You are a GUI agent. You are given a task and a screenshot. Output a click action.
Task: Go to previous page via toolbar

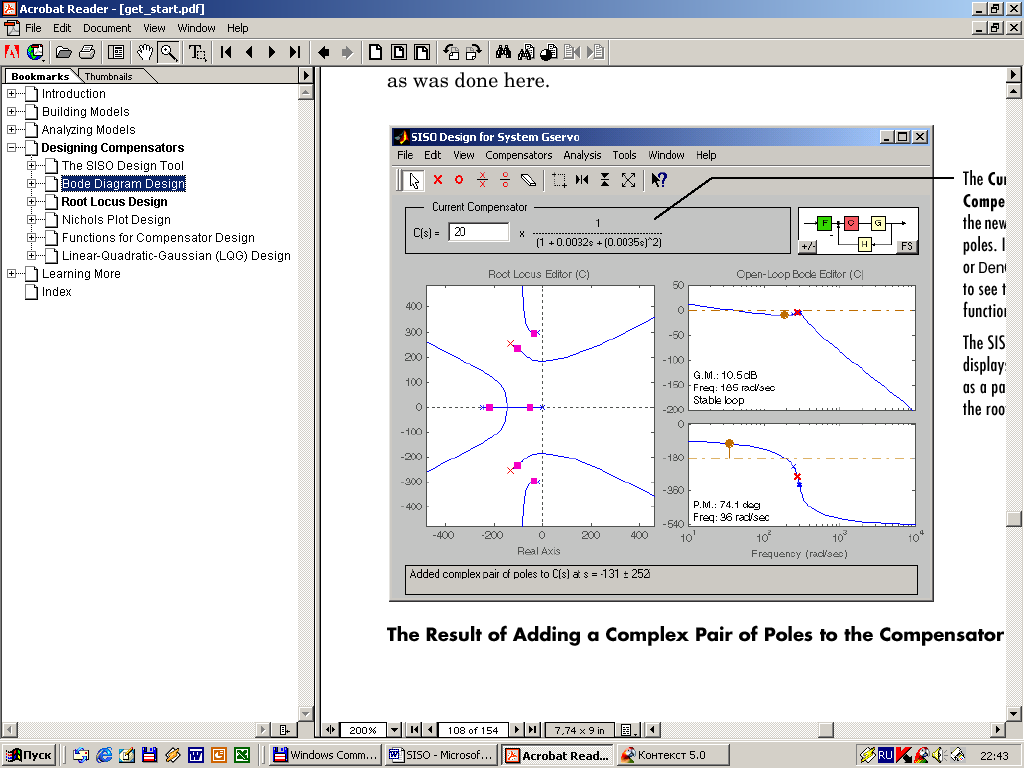pos(249,52)
